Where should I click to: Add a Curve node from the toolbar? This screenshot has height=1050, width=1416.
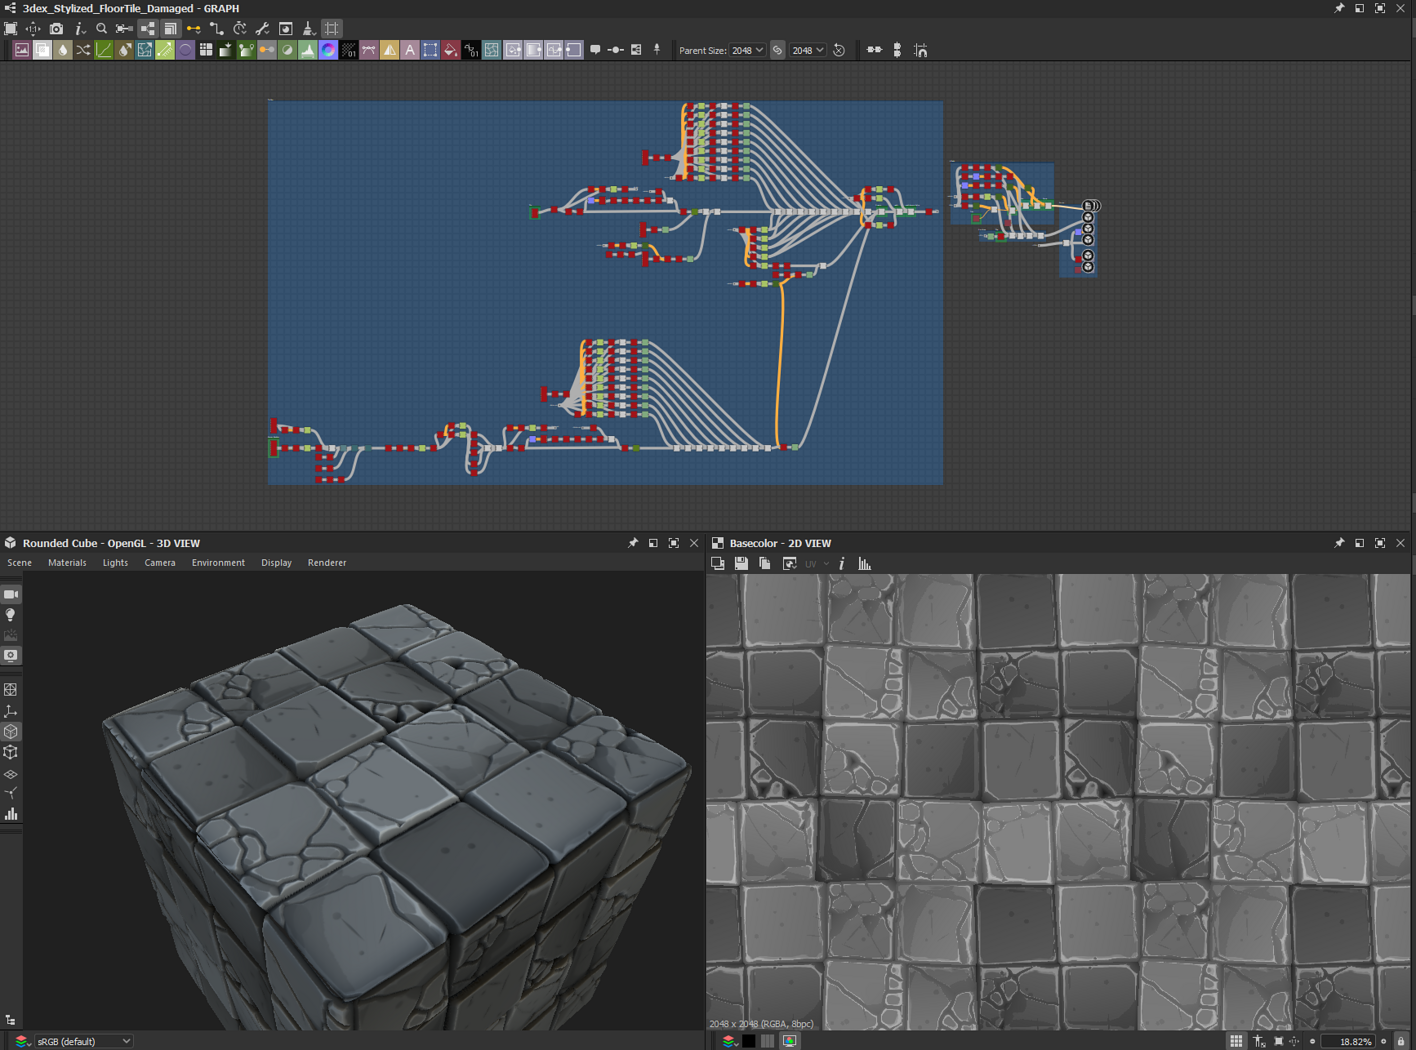[104, 50]
